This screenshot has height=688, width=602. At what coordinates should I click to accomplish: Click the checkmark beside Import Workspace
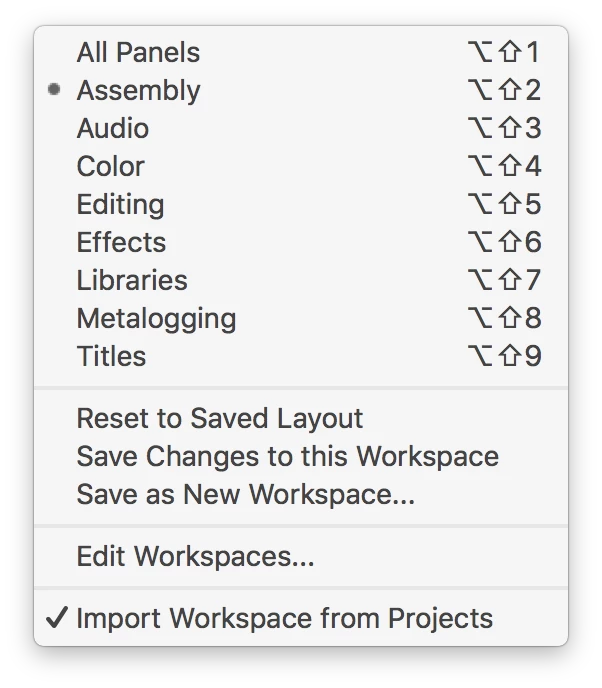click(x=56, y=618)
